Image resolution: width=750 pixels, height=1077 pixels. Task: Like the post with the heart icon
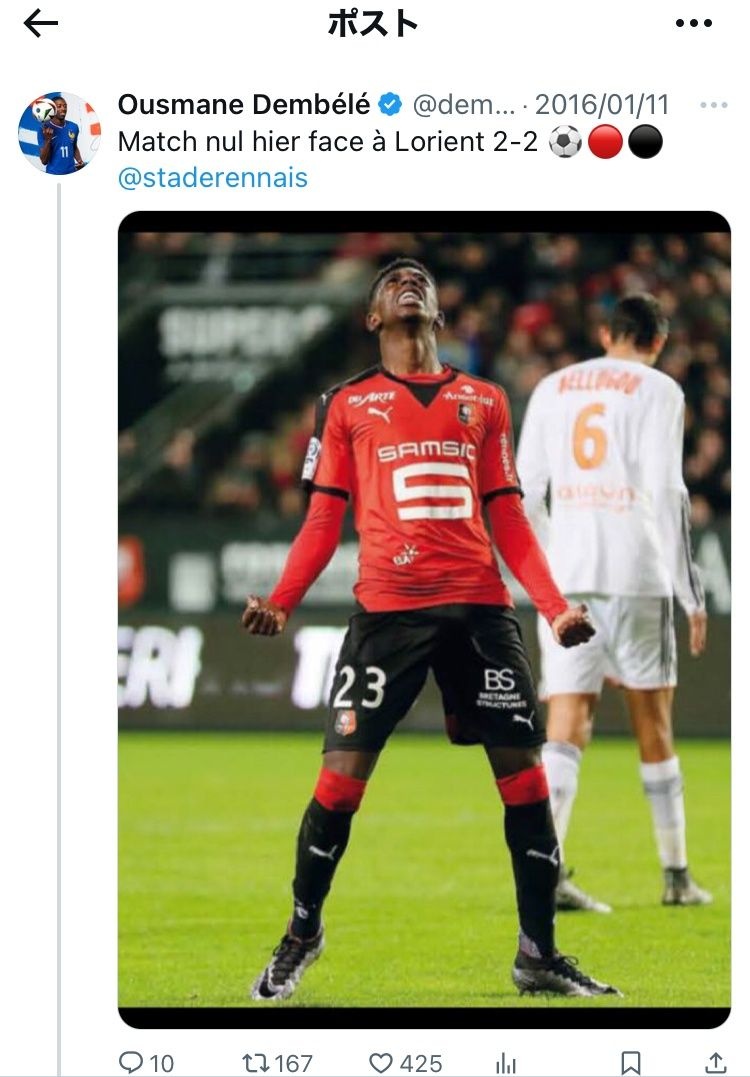381,1063
